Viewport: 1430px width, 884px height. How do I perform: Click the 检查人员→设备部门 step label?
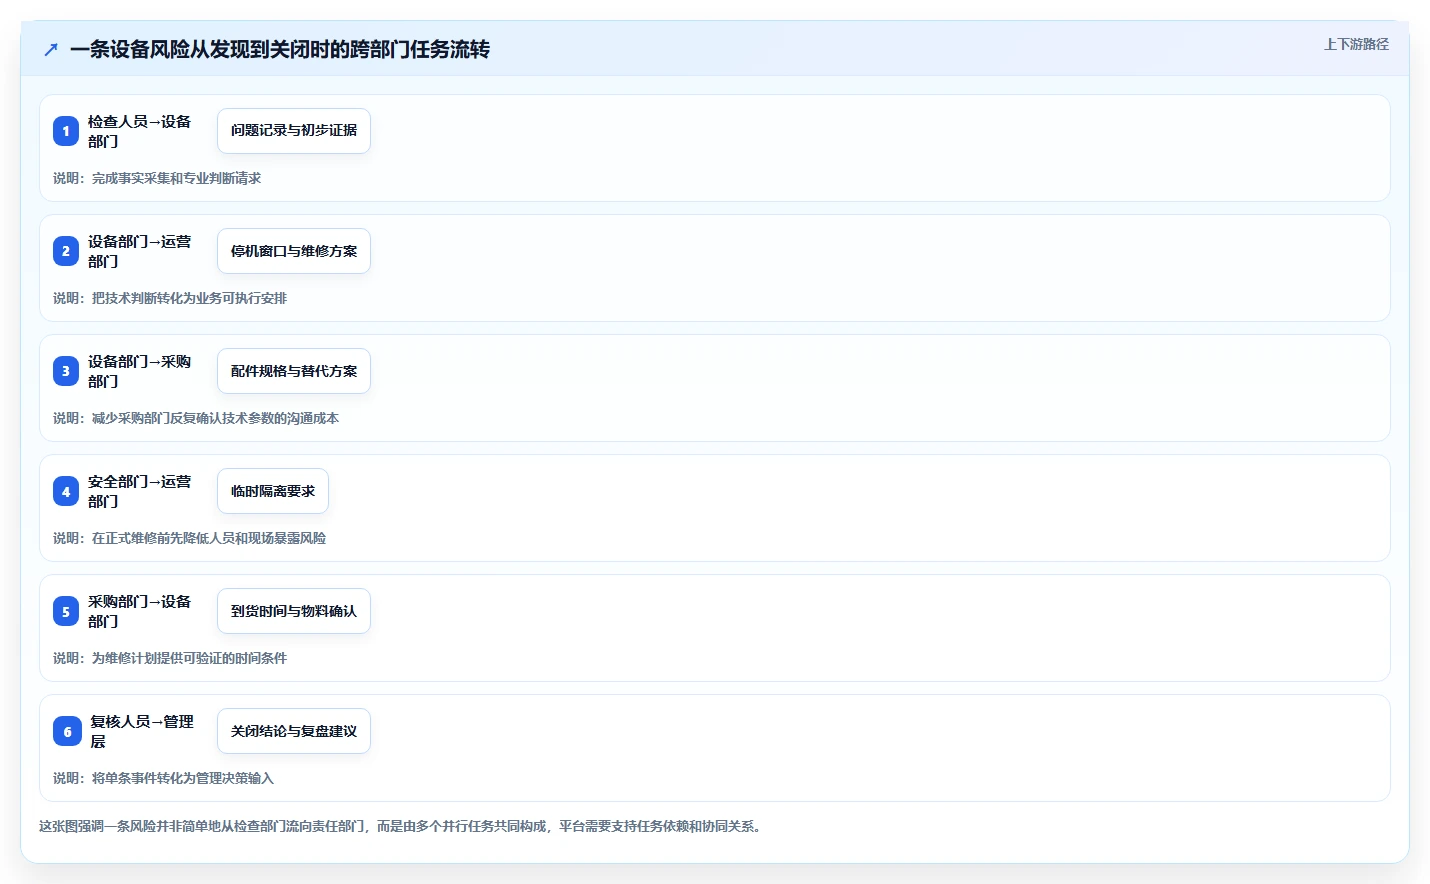[140, 131]
